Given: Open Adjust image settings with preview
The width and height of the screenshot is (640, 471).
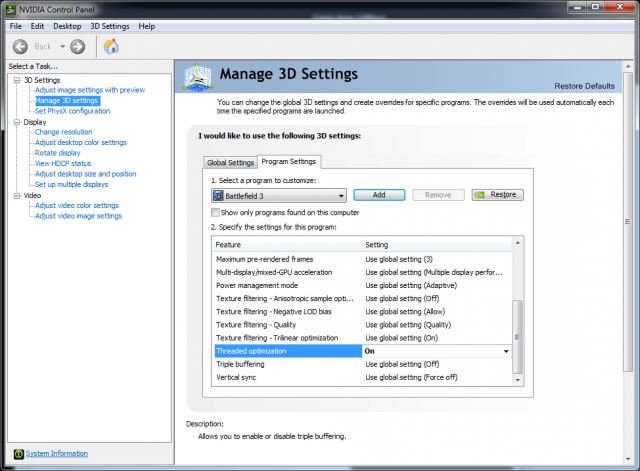Looking at the screenshot, I should tap(90, 90).
